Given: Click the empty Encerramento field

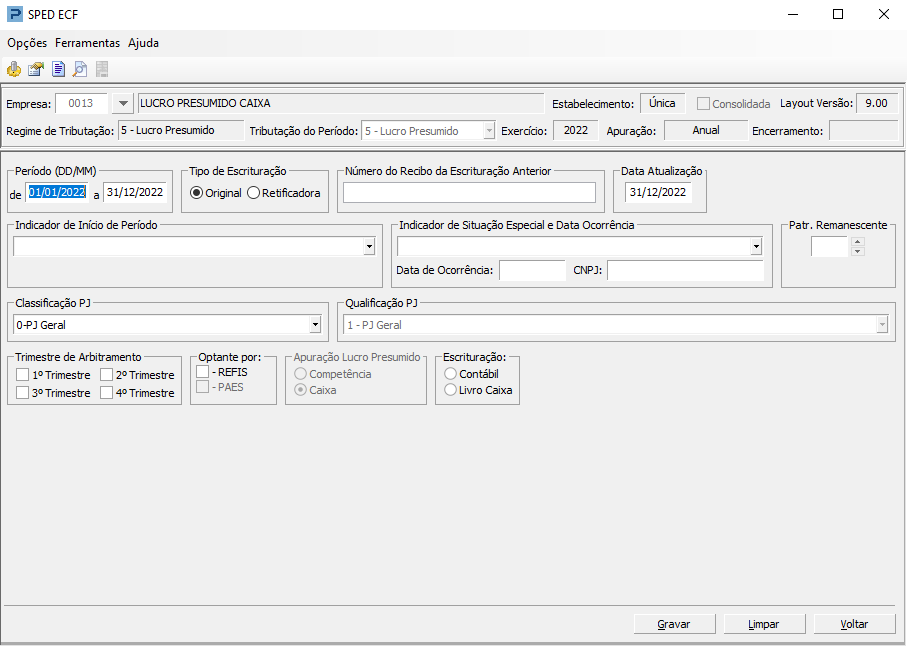Looking at the screenshot, I should pos(863,130).
